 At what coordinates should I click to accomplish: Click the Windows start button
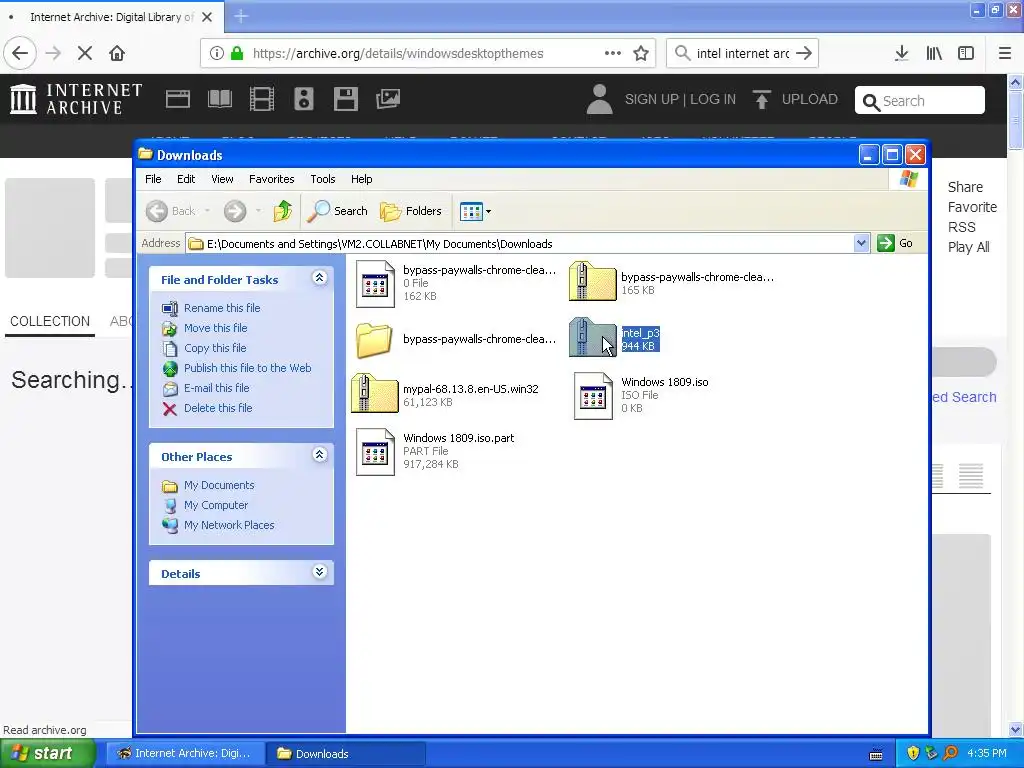48,754
